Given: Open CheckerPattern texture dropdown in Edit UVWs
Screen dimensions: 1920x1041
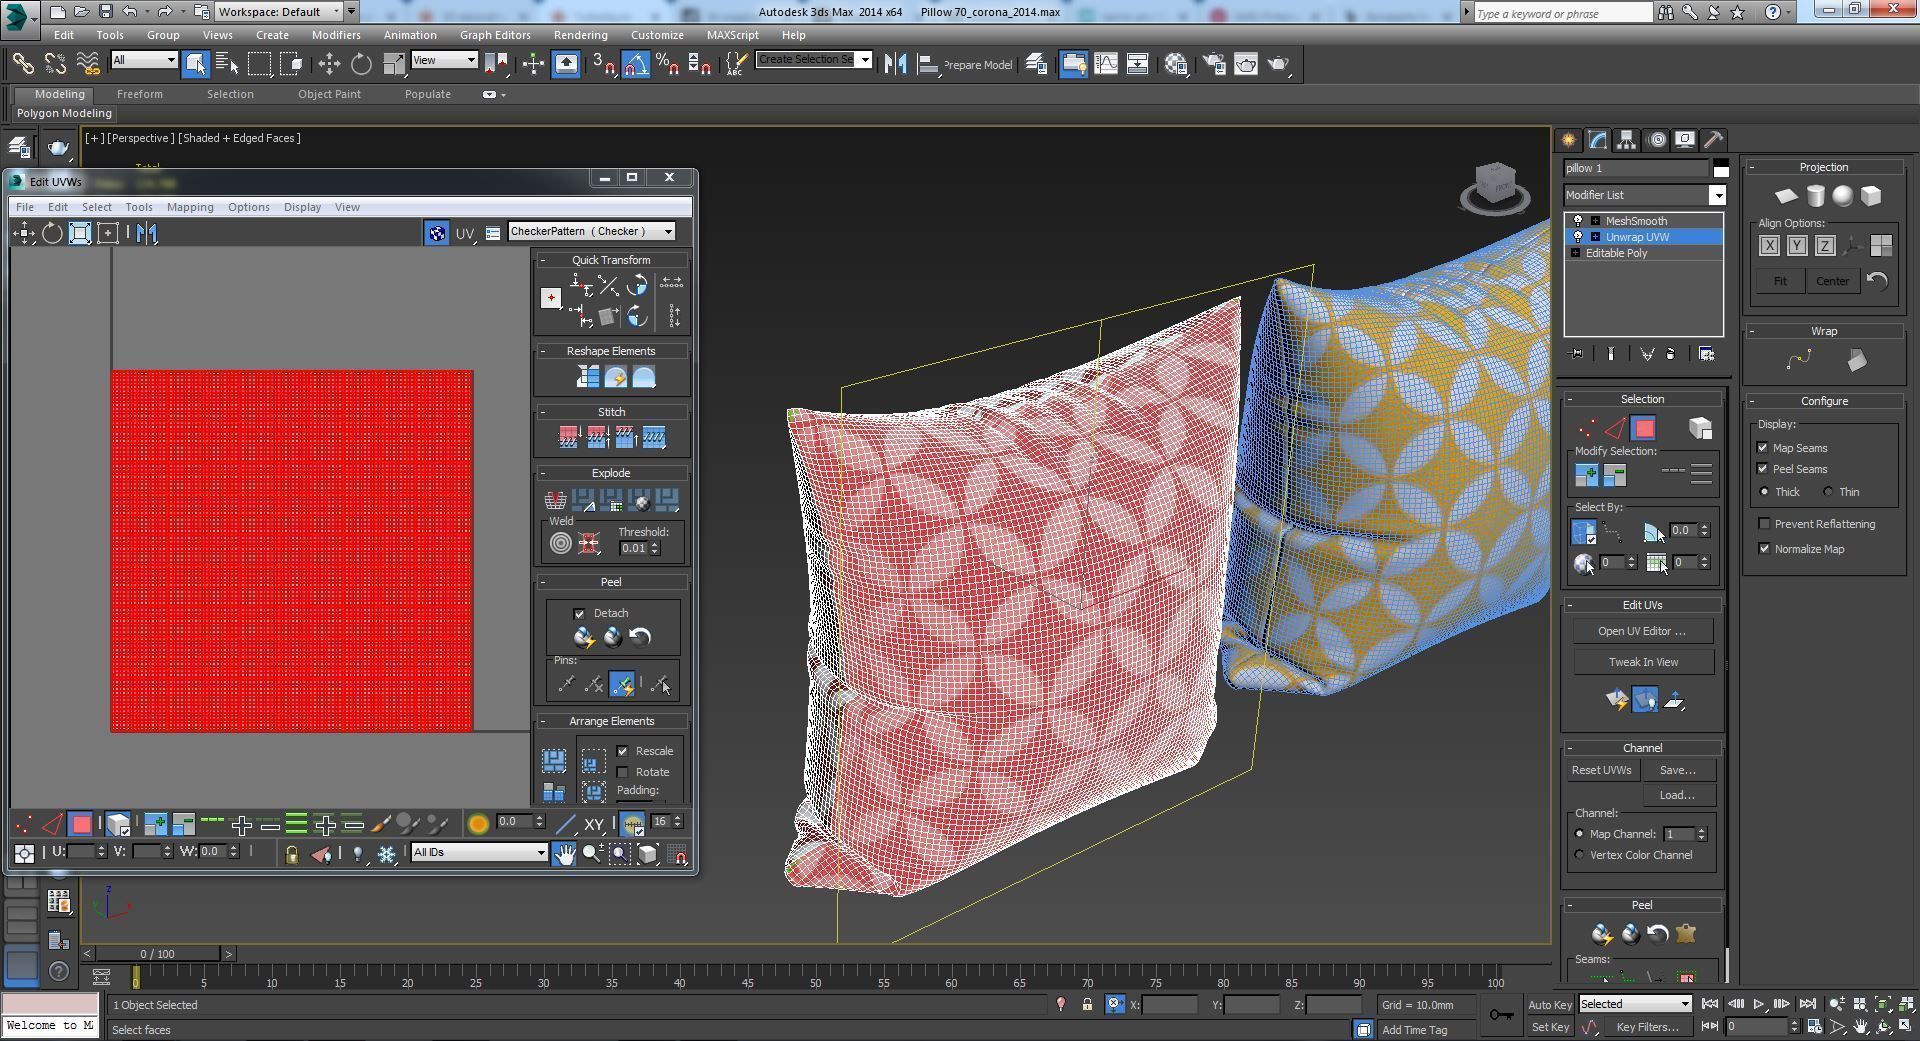Looking at the screenshot, I should [591, 231].
